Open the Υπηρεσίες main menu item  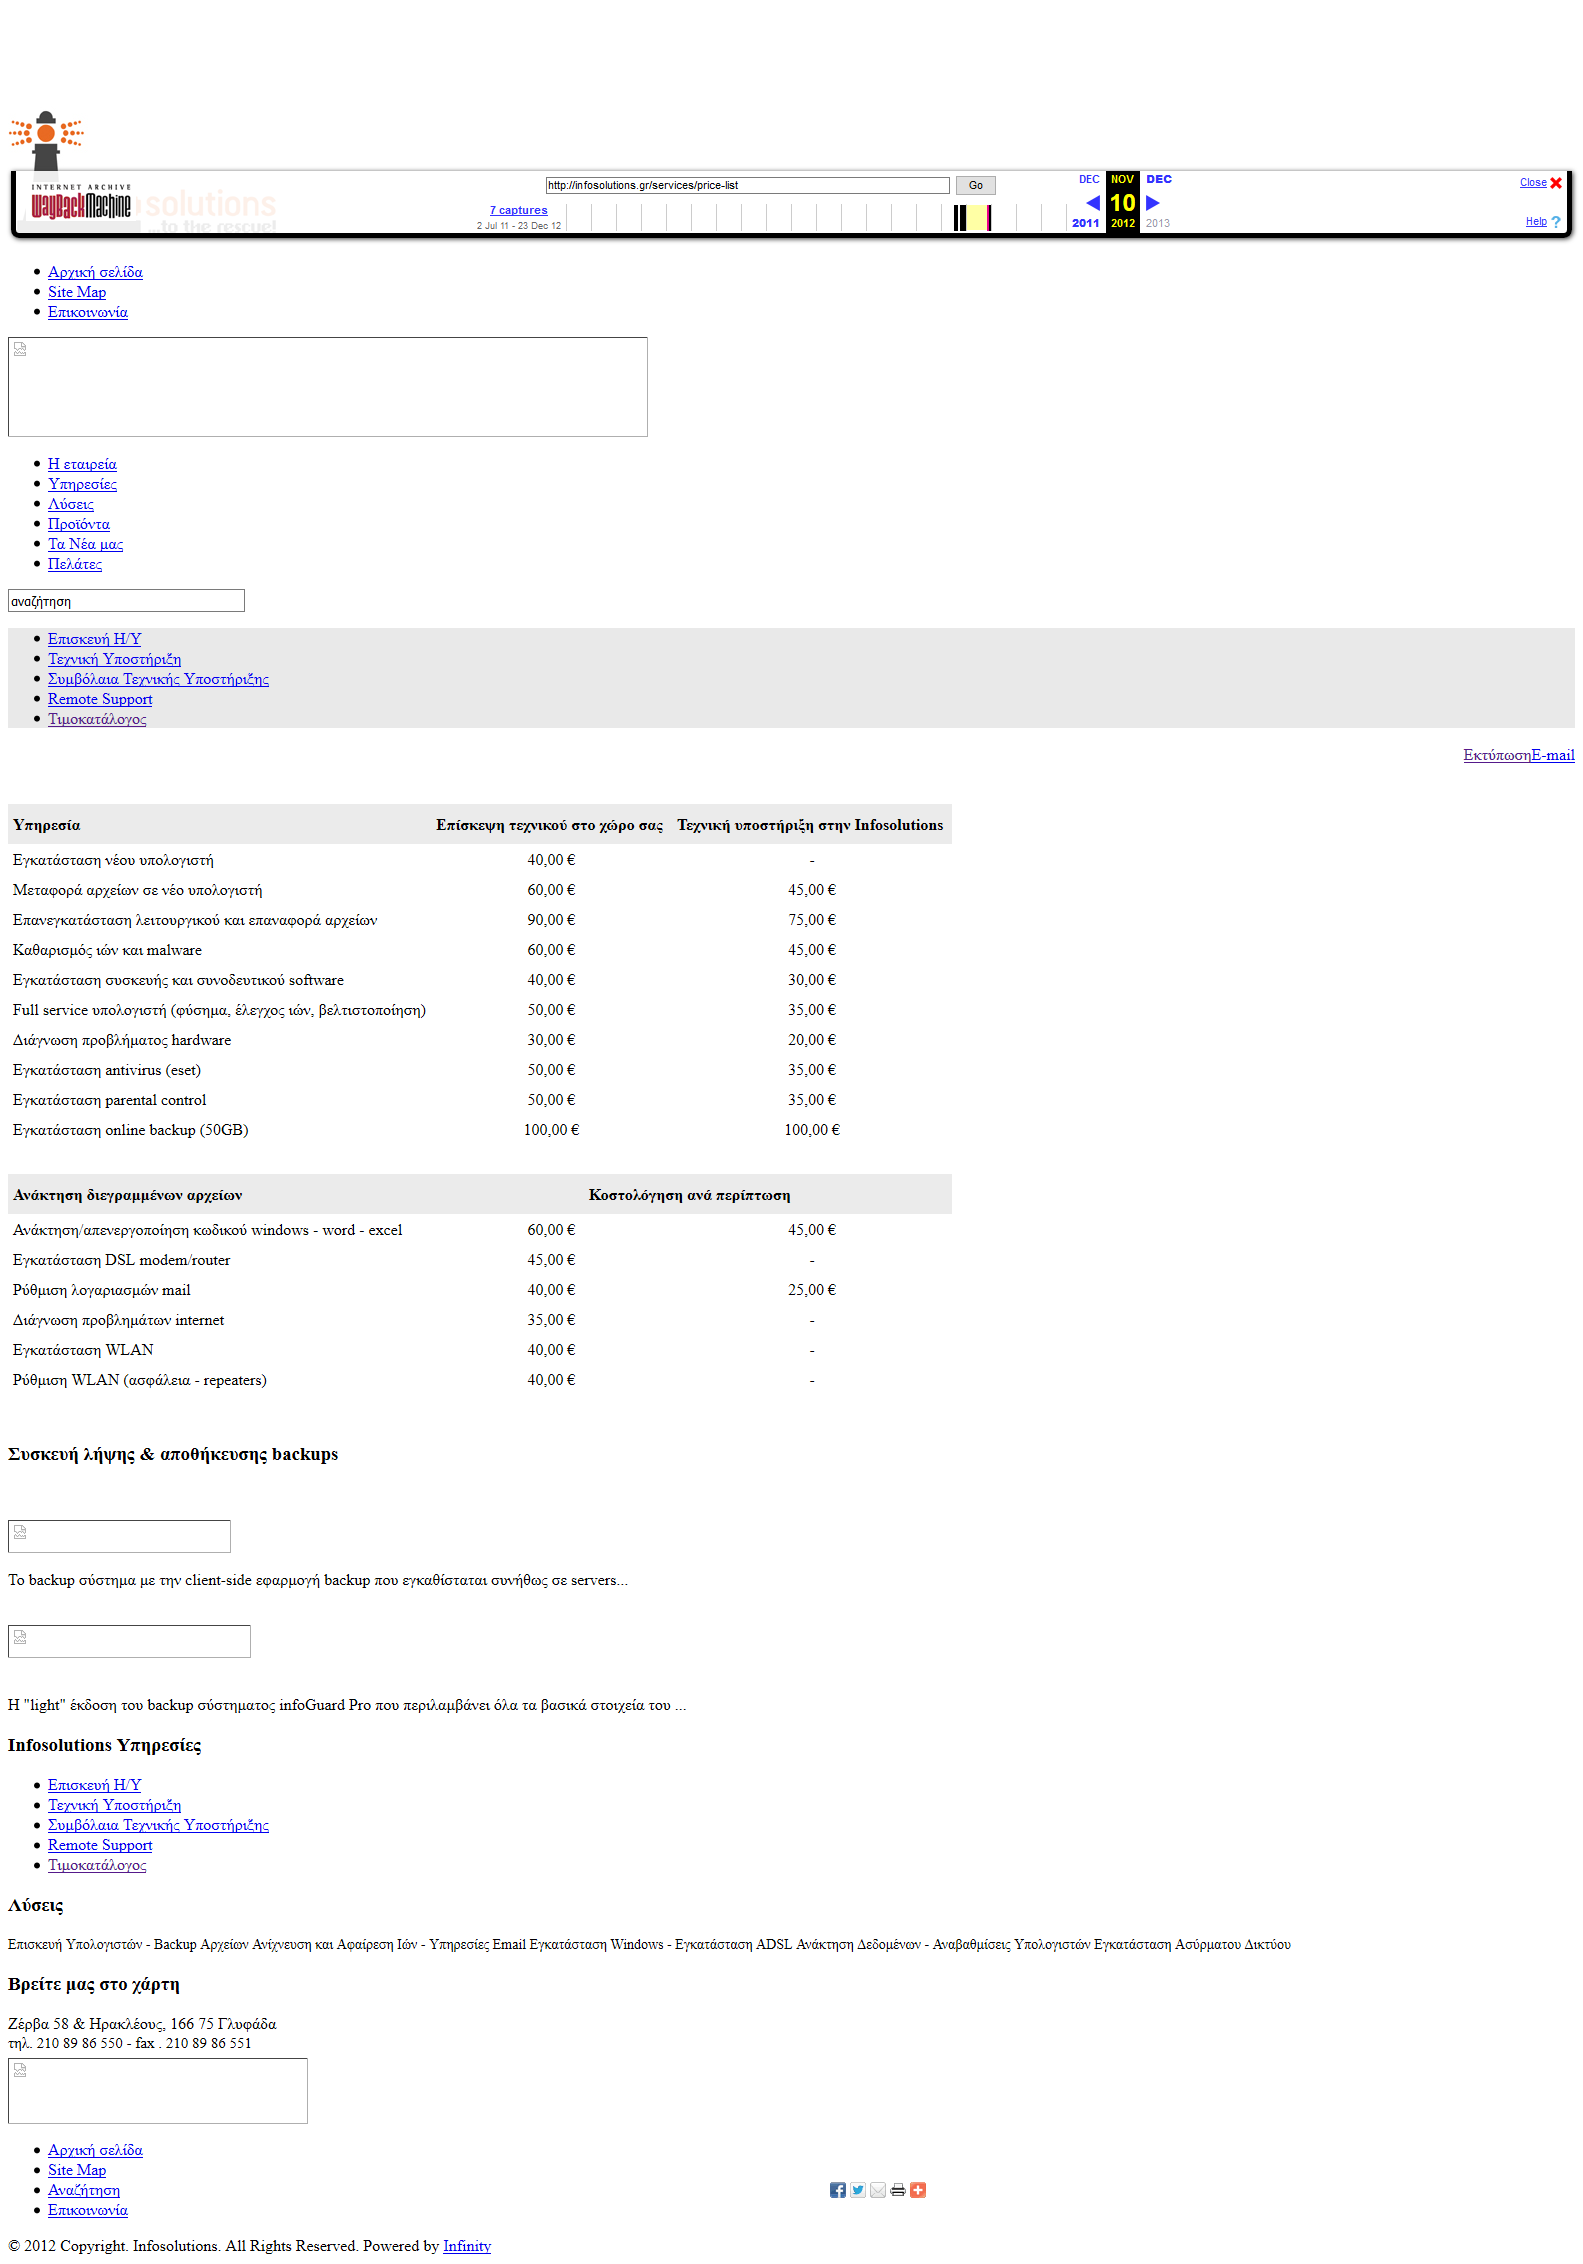tap(82, 484)
